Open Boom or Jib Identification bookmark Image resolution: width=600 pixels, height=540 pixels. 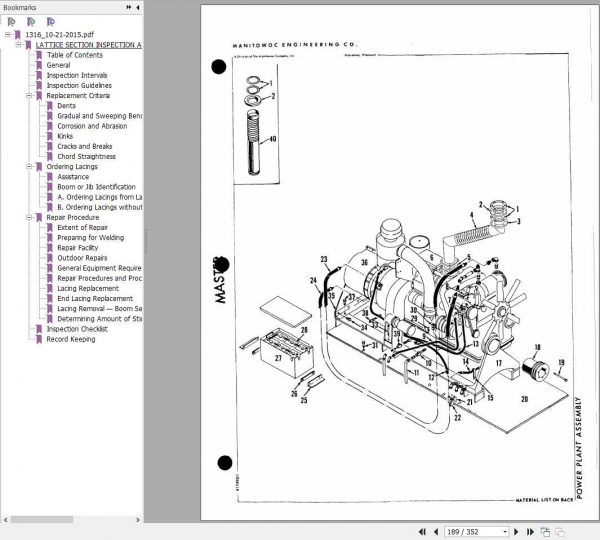96,187
